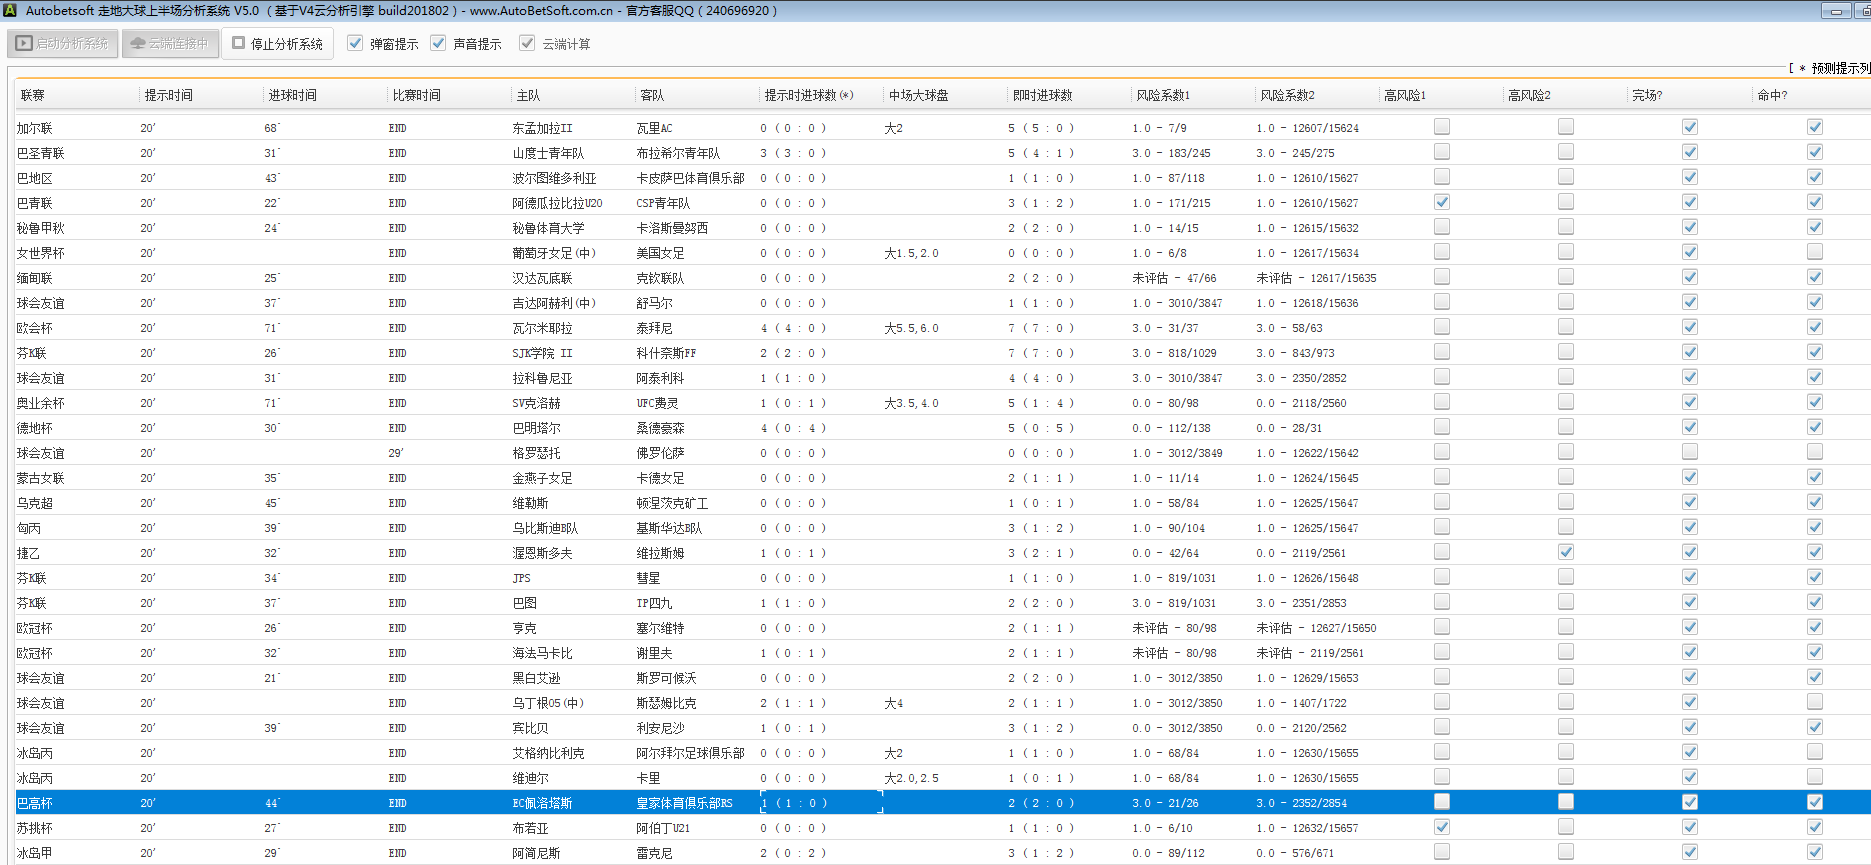The image size is (1871, 865).
Task: Minimize the Autobetsoft window
Action: pyautogui.click(x=1835, y=11)
